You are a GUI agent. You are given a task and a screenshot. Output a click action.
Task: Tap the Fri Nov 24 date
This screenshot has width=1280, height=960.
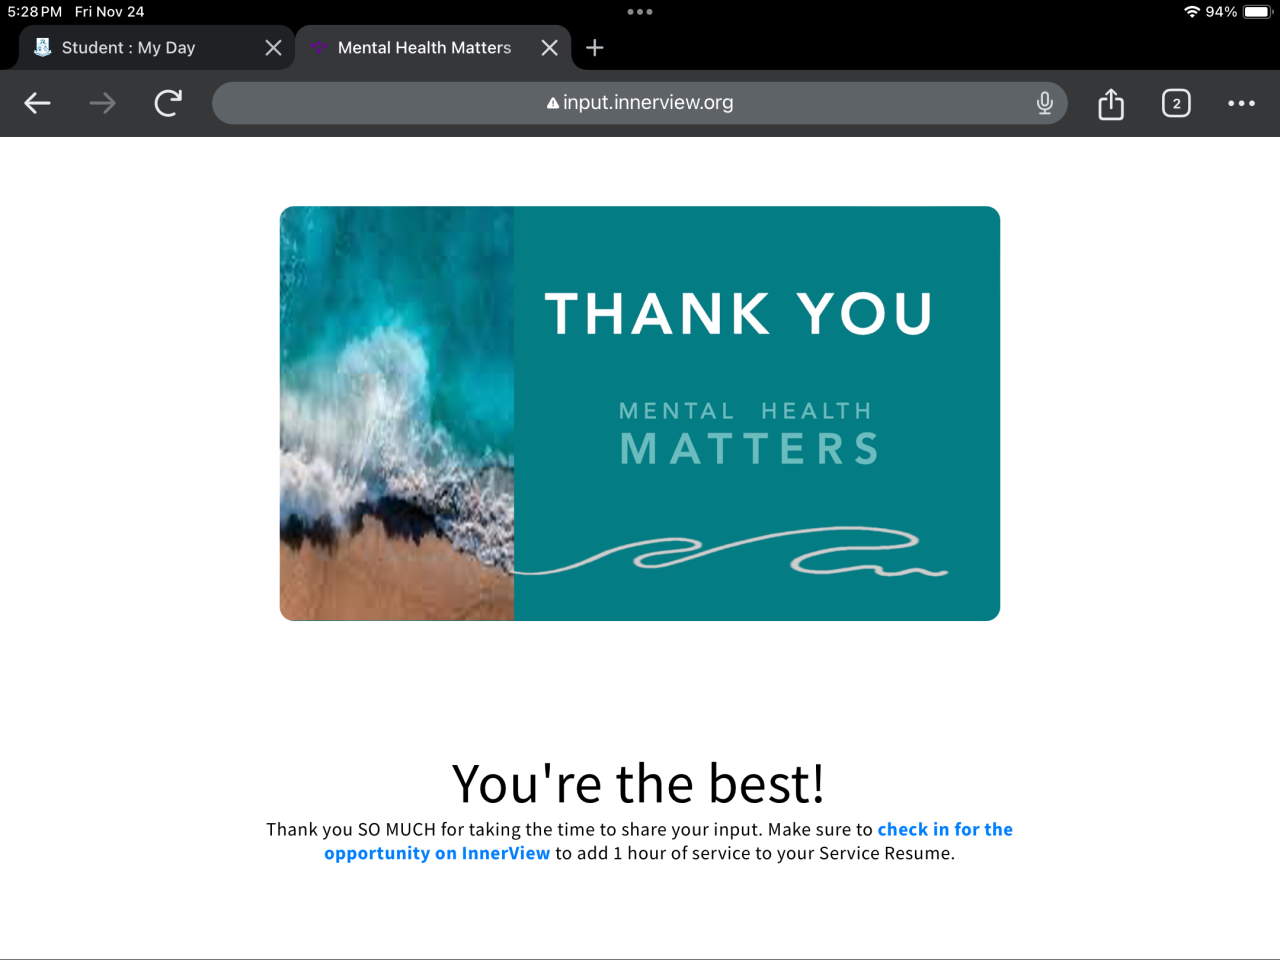coord(110,12)
